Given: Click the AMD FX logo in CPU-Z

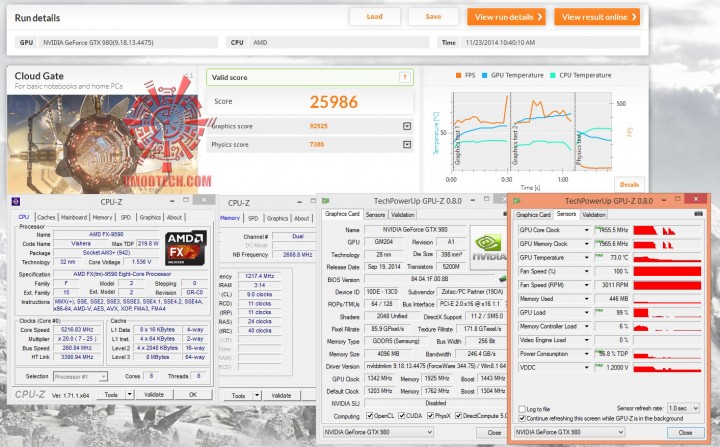Looking at the screenshot, I should click(x=186, y=248).
